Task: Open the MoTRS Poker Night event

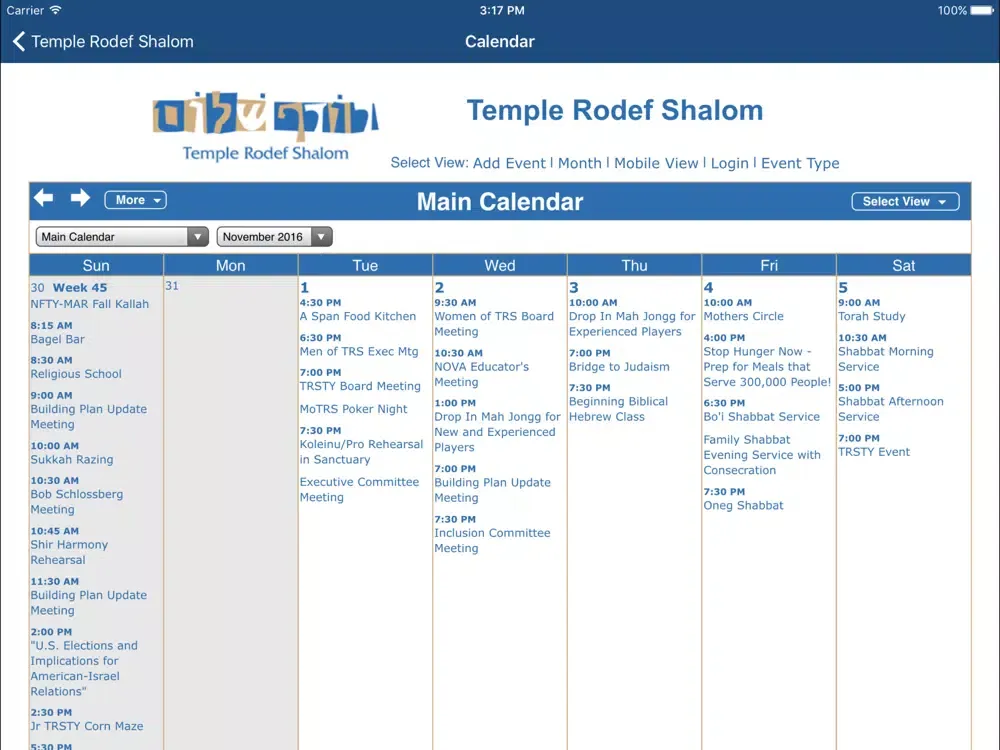Action: [353, 409]
